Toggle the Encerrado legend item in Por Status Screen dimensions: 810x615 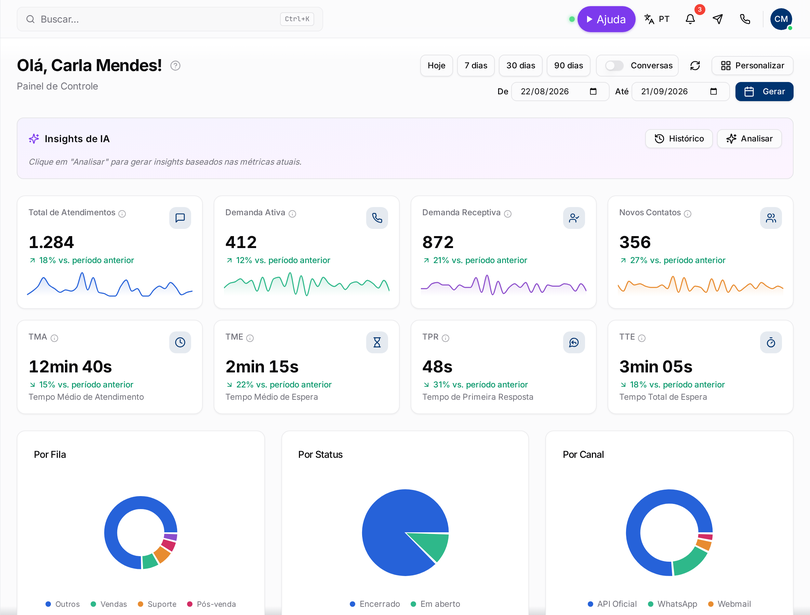[375, 604]
